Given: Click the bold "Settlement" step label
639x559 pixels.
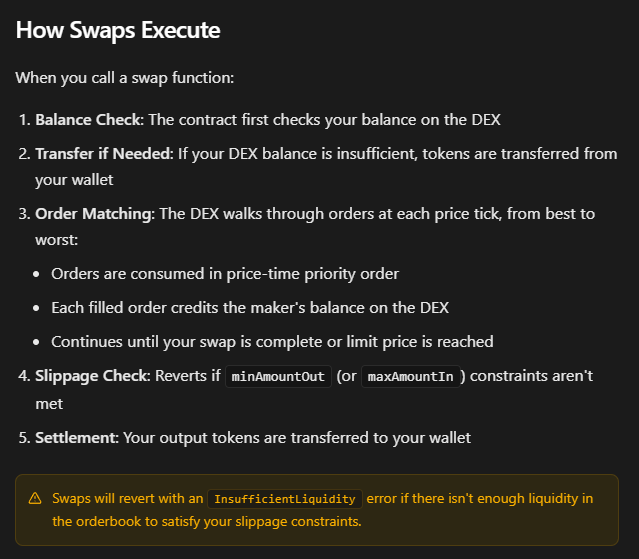Looking at the screenshot, I should (74, 437).
